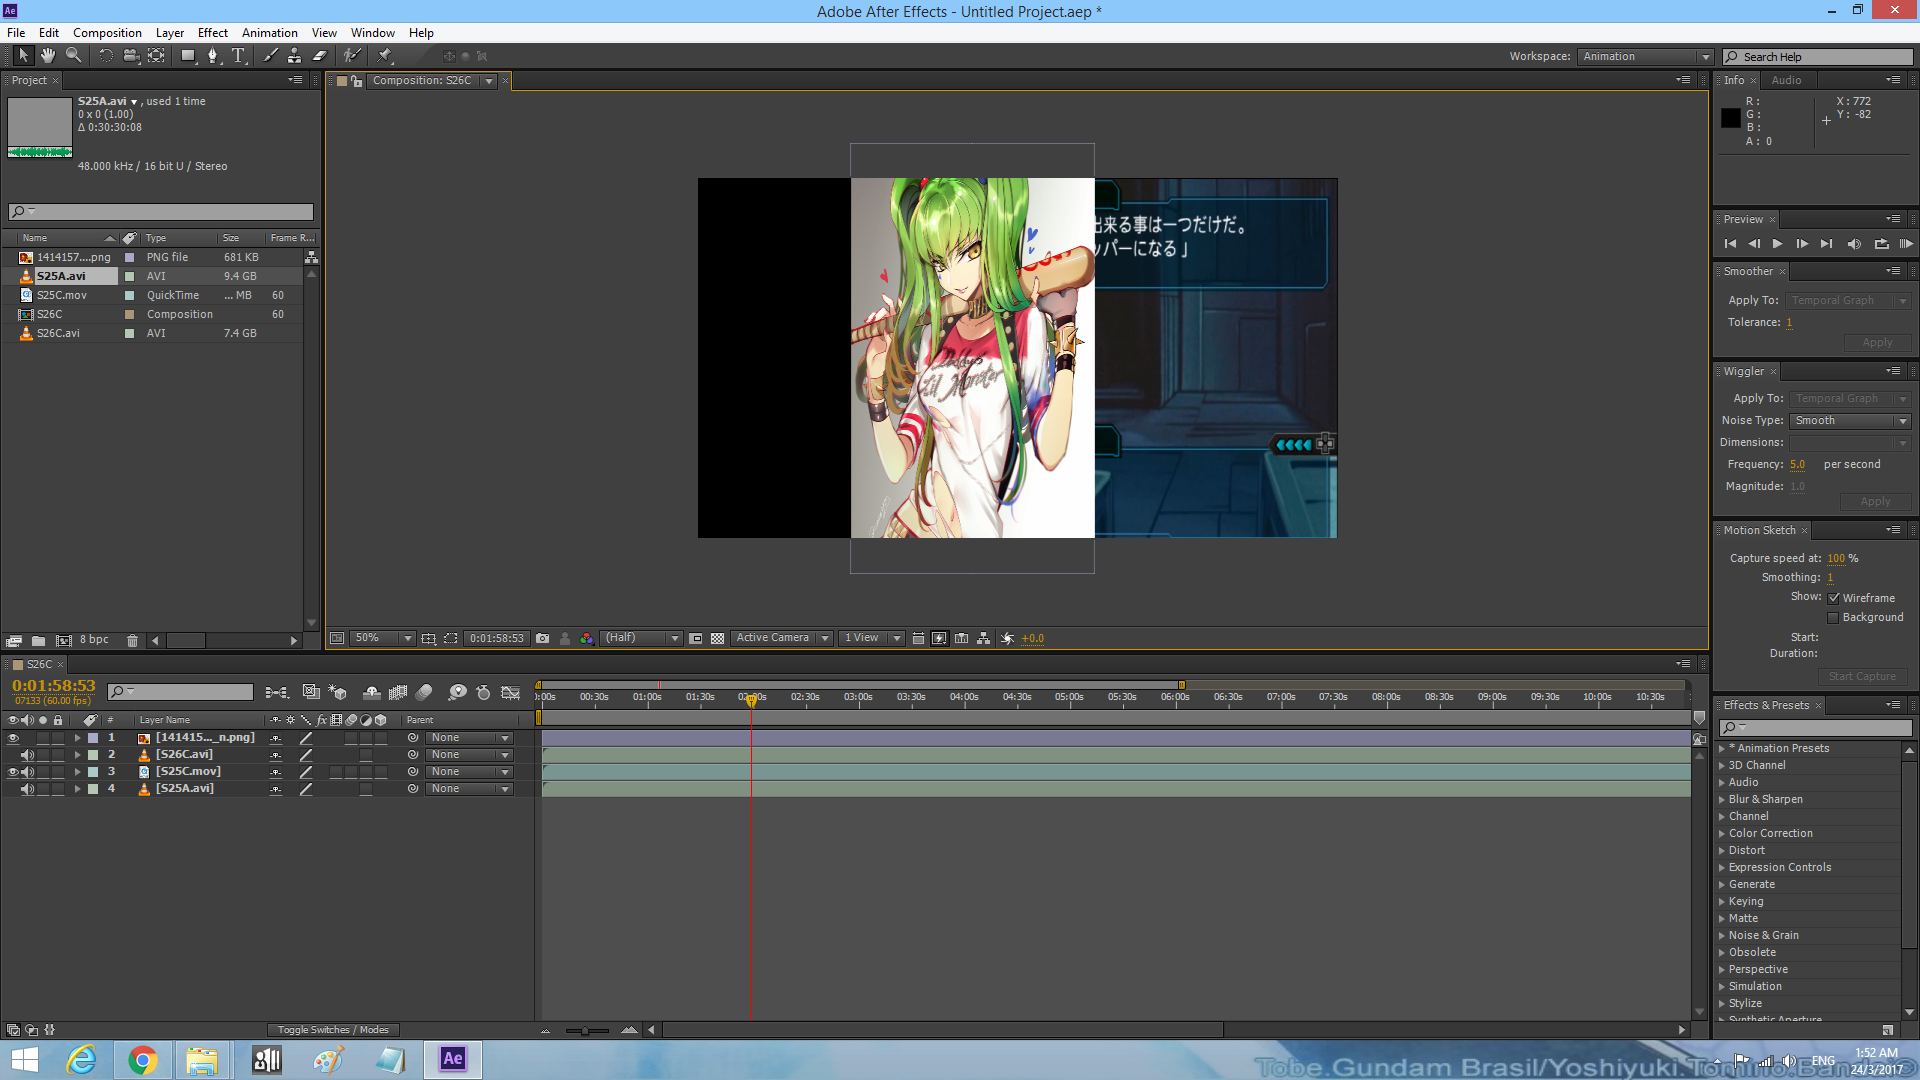Select the Selection arrow tool
1920x1080 pixels.
tap(24, 56)
